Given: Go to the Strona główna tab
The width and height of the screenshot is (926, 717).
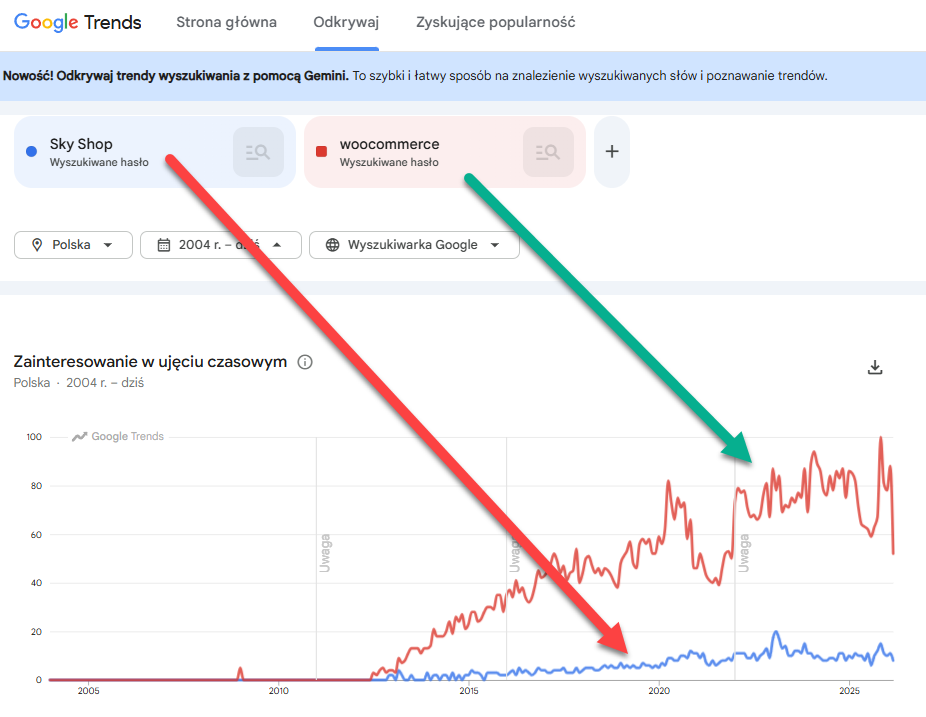Looking at the screenshot, I should click(226, 22).
